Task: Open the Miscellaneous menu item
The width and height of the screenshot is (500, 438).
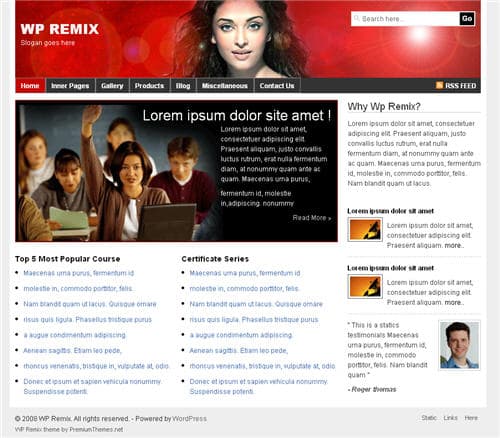Action: (x=225, y=86)
